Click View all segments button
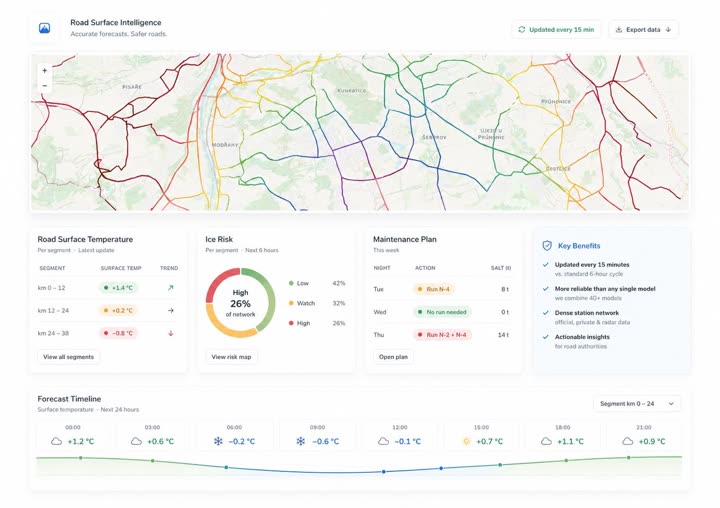 pos(68,357)
